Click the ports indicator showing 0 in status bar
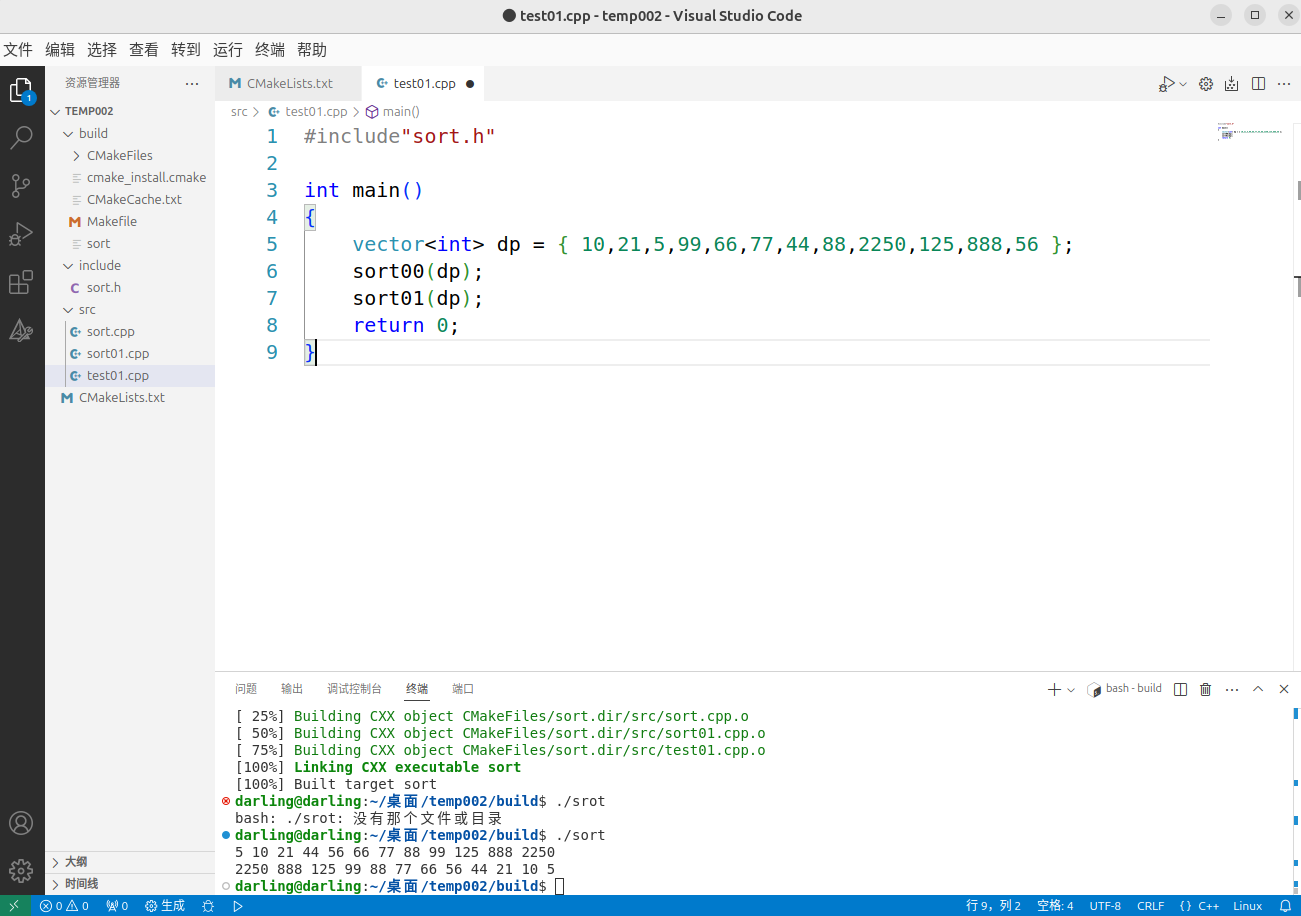 pos(117,906)
